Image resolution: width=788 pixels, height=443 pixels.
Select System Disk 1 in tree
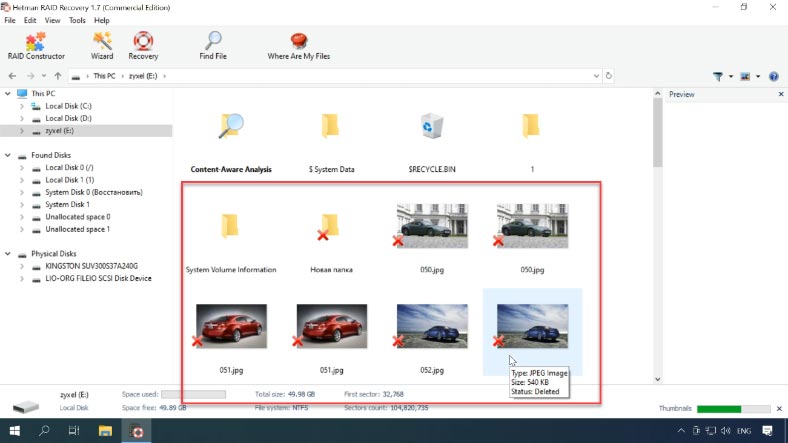pos(67,204)
